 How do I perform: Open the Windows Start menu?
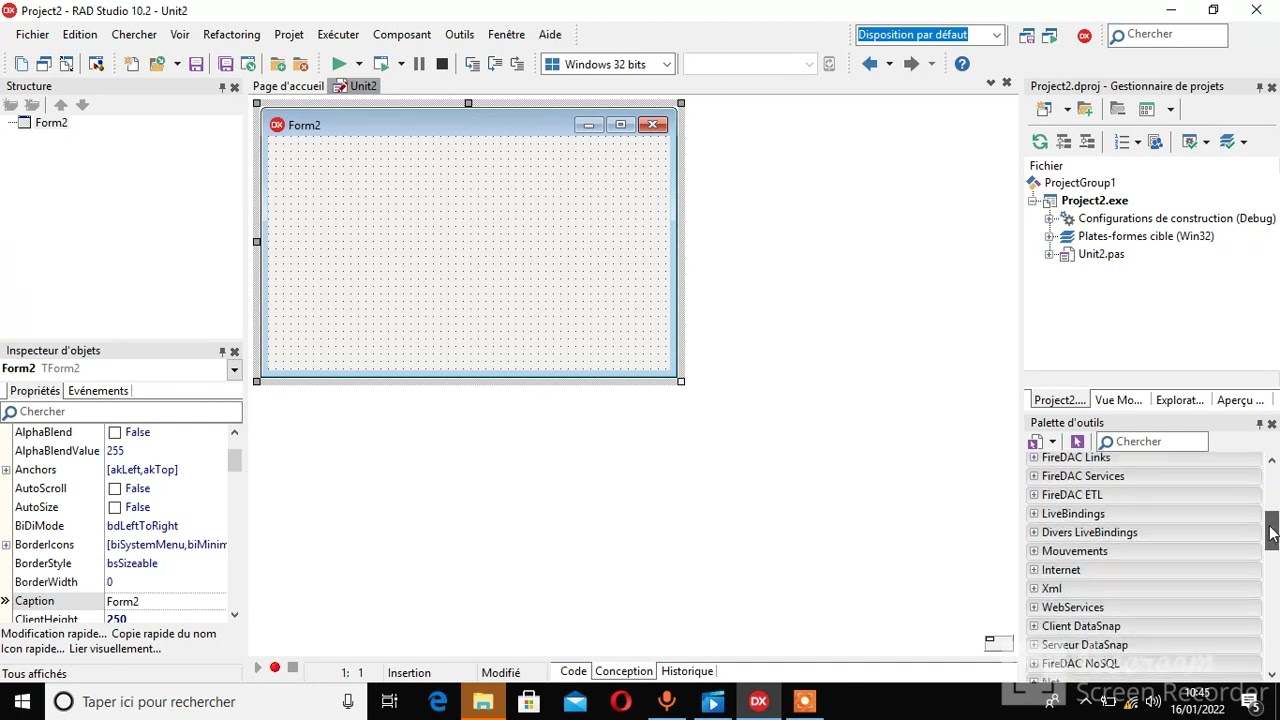(x=22, y=702)
